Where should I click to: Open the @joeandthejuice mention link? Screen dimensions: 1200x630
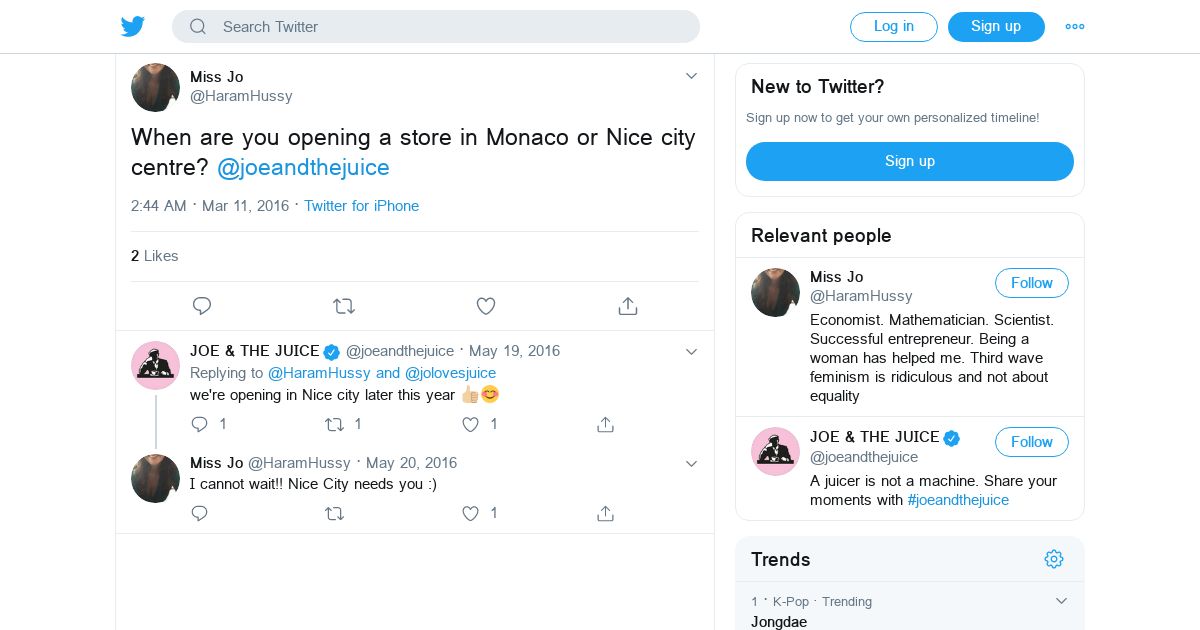tap(303, 167)
